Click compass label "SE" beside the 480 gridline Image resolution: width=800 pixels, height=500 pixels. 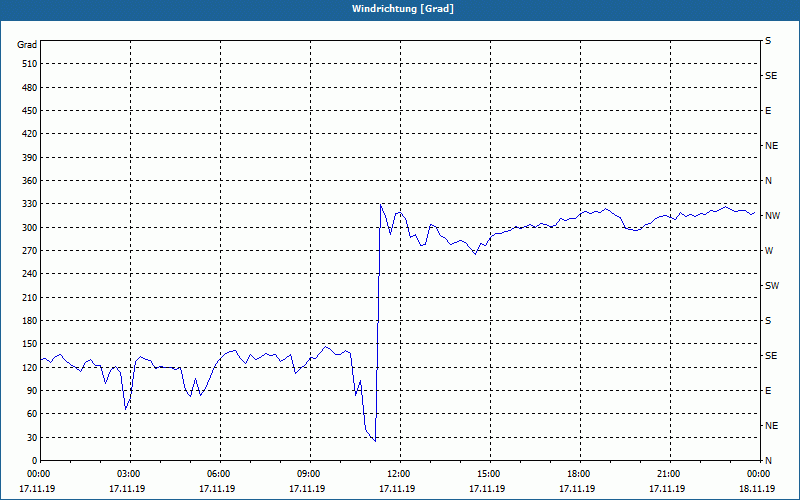(x=771, y=76)
